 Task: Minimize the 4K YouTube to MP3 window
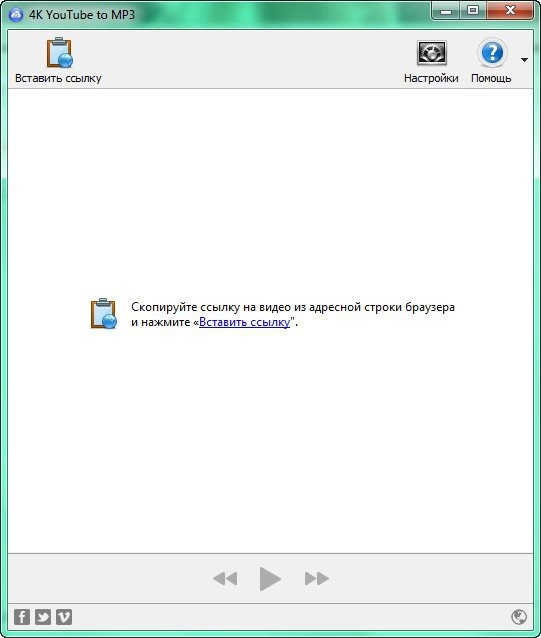(446, 11)
